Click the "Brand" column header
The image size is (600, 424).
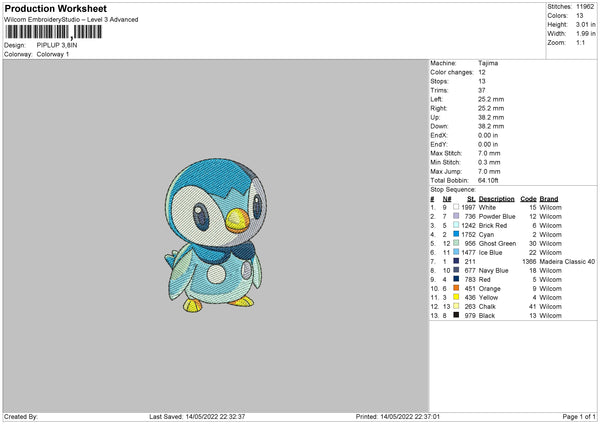click(x=549, y=199)
